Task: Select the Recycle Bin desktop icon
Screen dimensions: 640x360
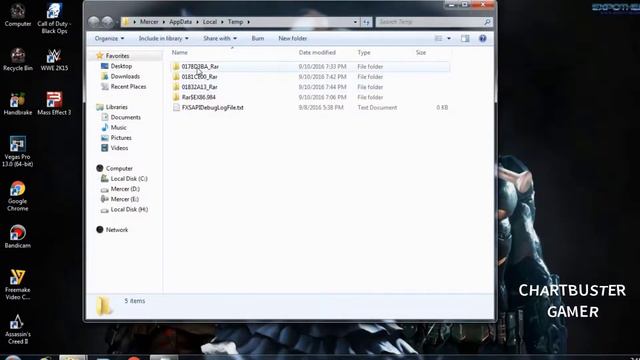Action: [18, 60]
